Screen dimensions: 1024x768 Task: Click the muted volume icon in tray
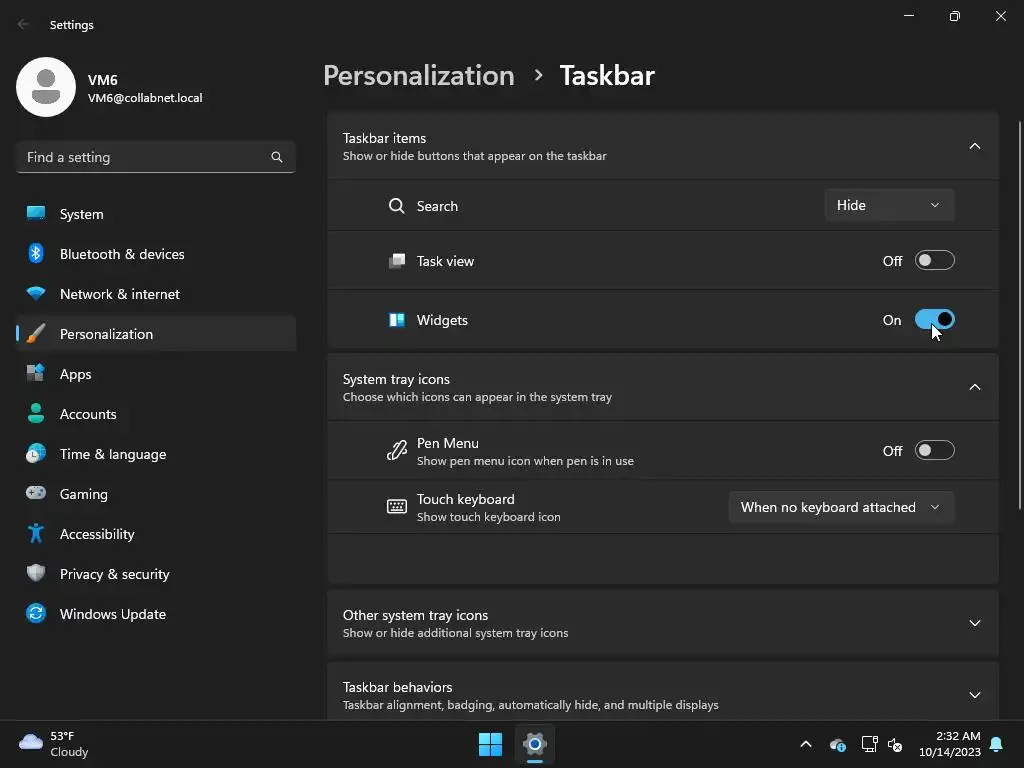pyautogui.click(x=895, y=744)
